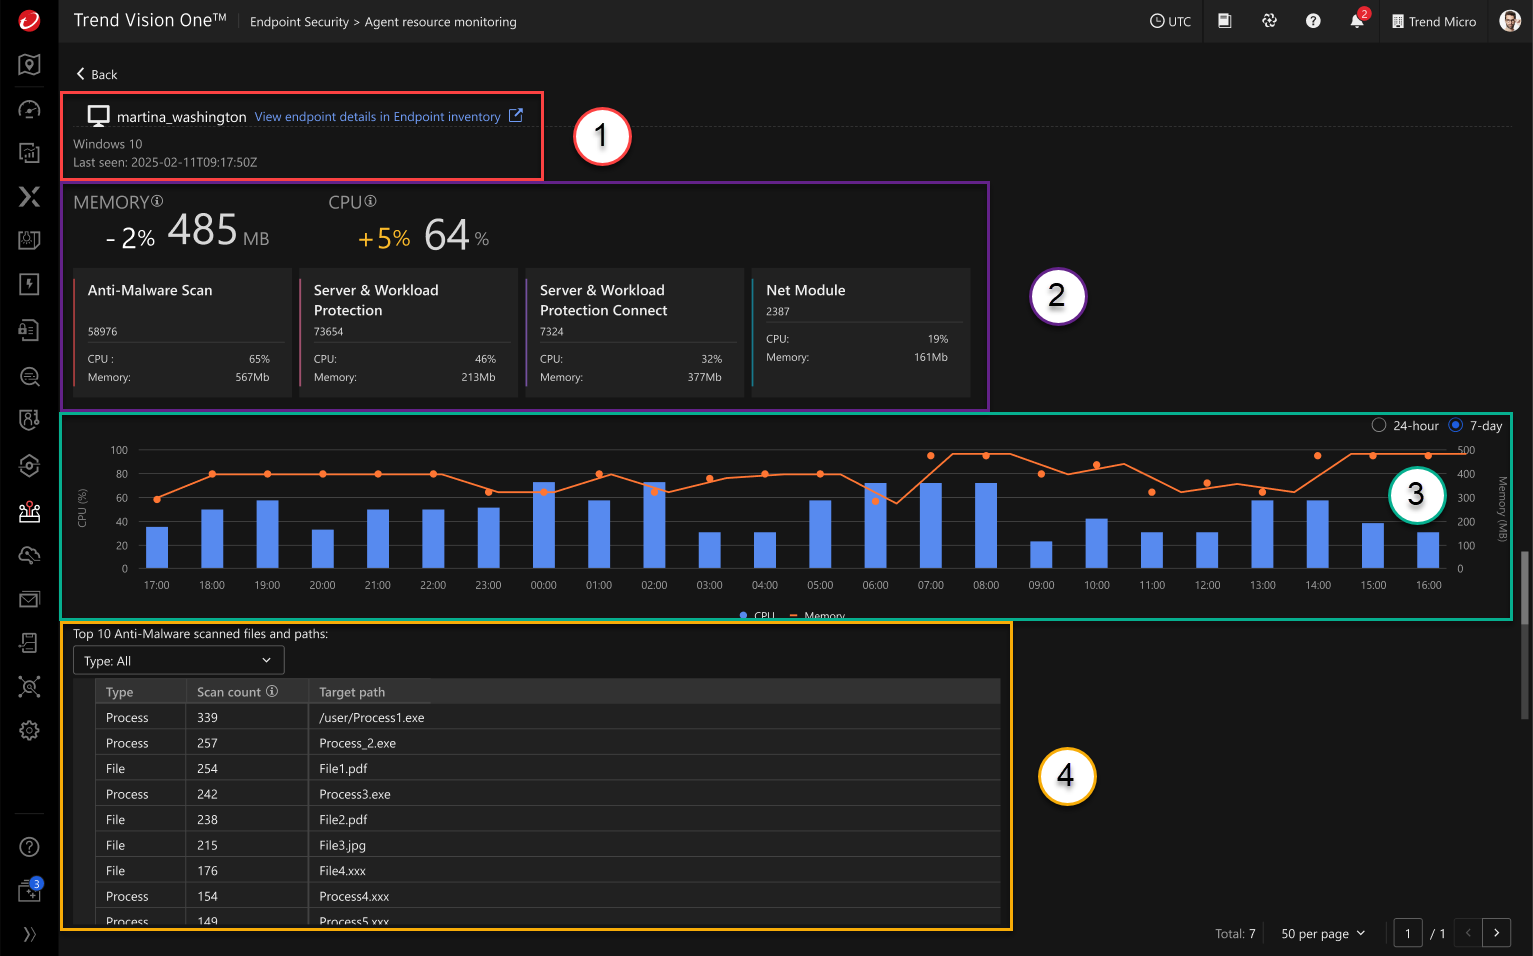
Task: Click Endpoint Security in the breadcrumb
Action: 299,22
